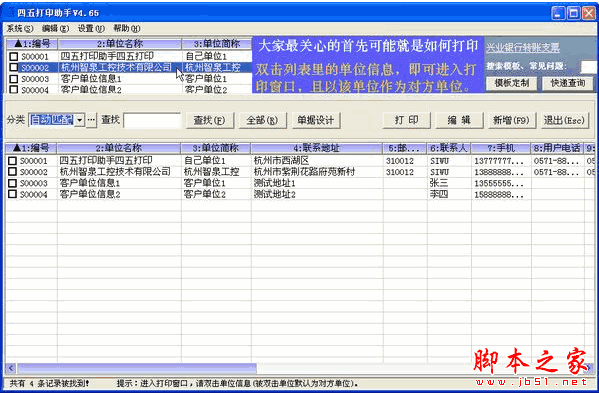
Task: Tick checkbox for S00002 in upper list
Action: click(x=14, y=67)
